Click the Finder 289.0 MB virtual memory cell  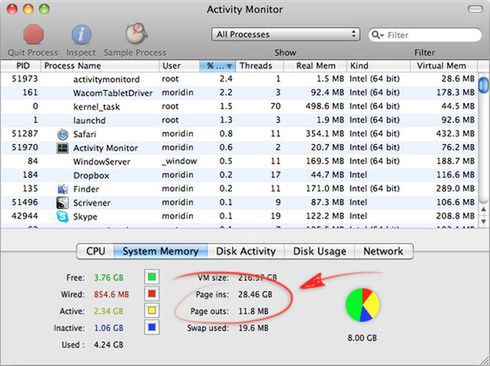point(455,189)
